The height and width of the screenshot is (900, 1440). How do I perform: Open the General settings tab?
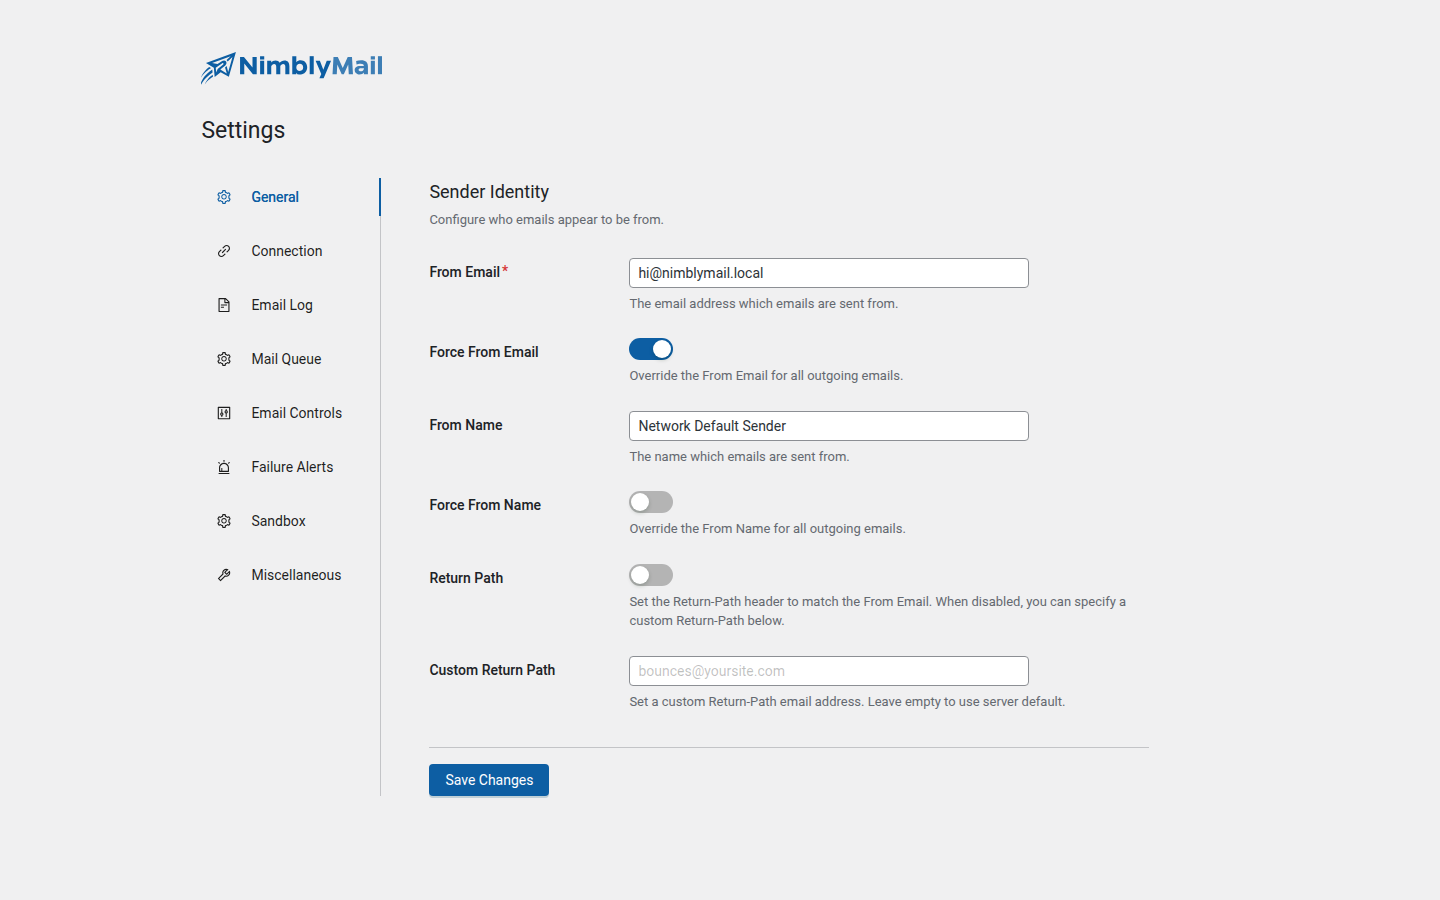(x=291, y=197)
